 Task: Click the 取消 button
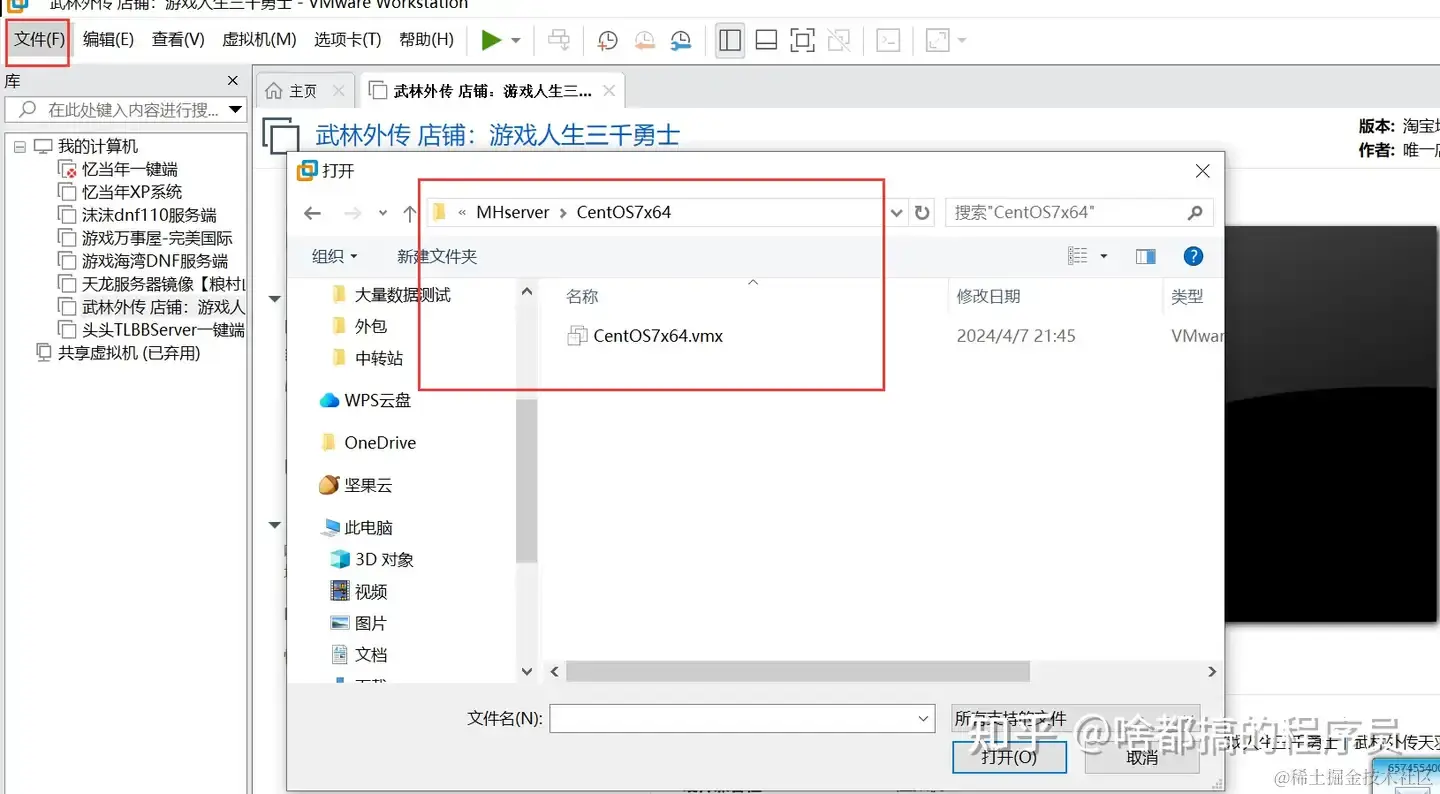1142,757
